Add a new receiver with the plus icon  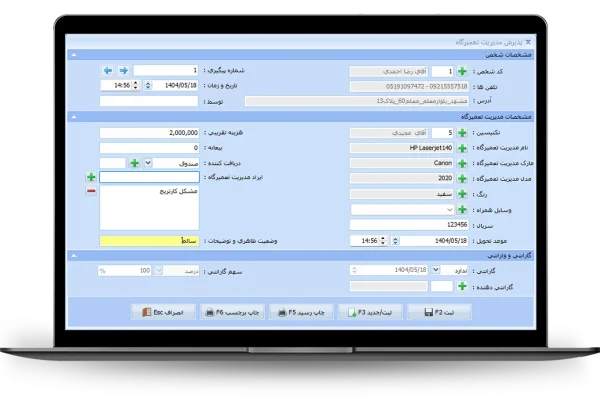coord(134,162)
